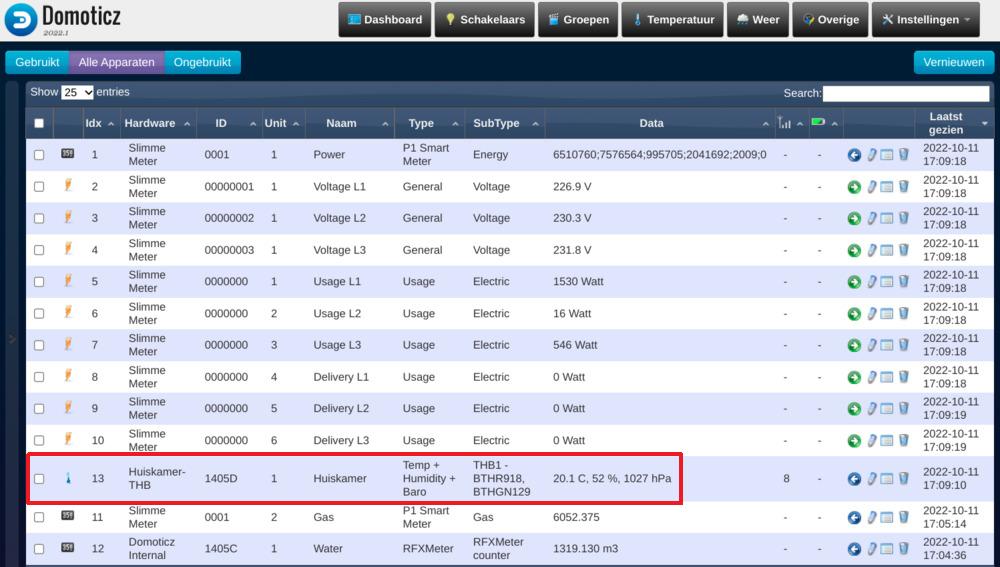Check the box for Power row

(x=39, y=155)
